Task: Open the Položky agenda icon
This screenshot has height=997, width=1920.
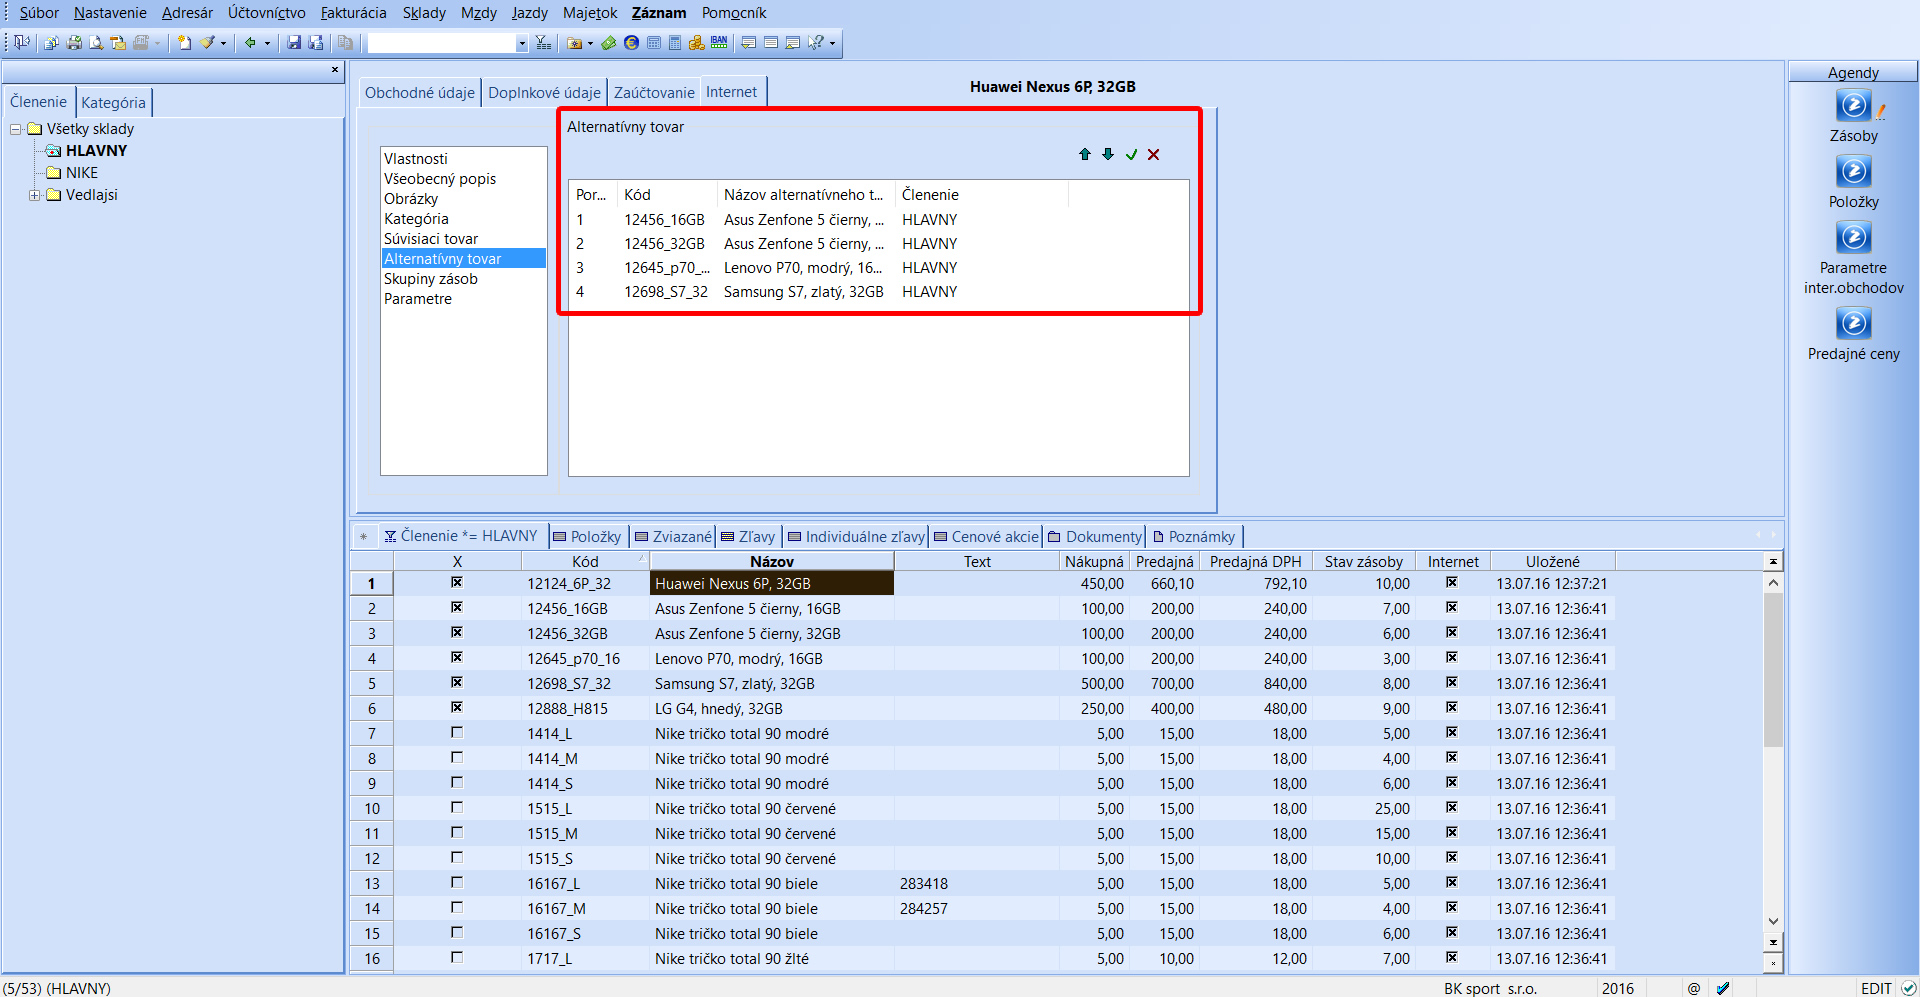Action: [1854, 171]
